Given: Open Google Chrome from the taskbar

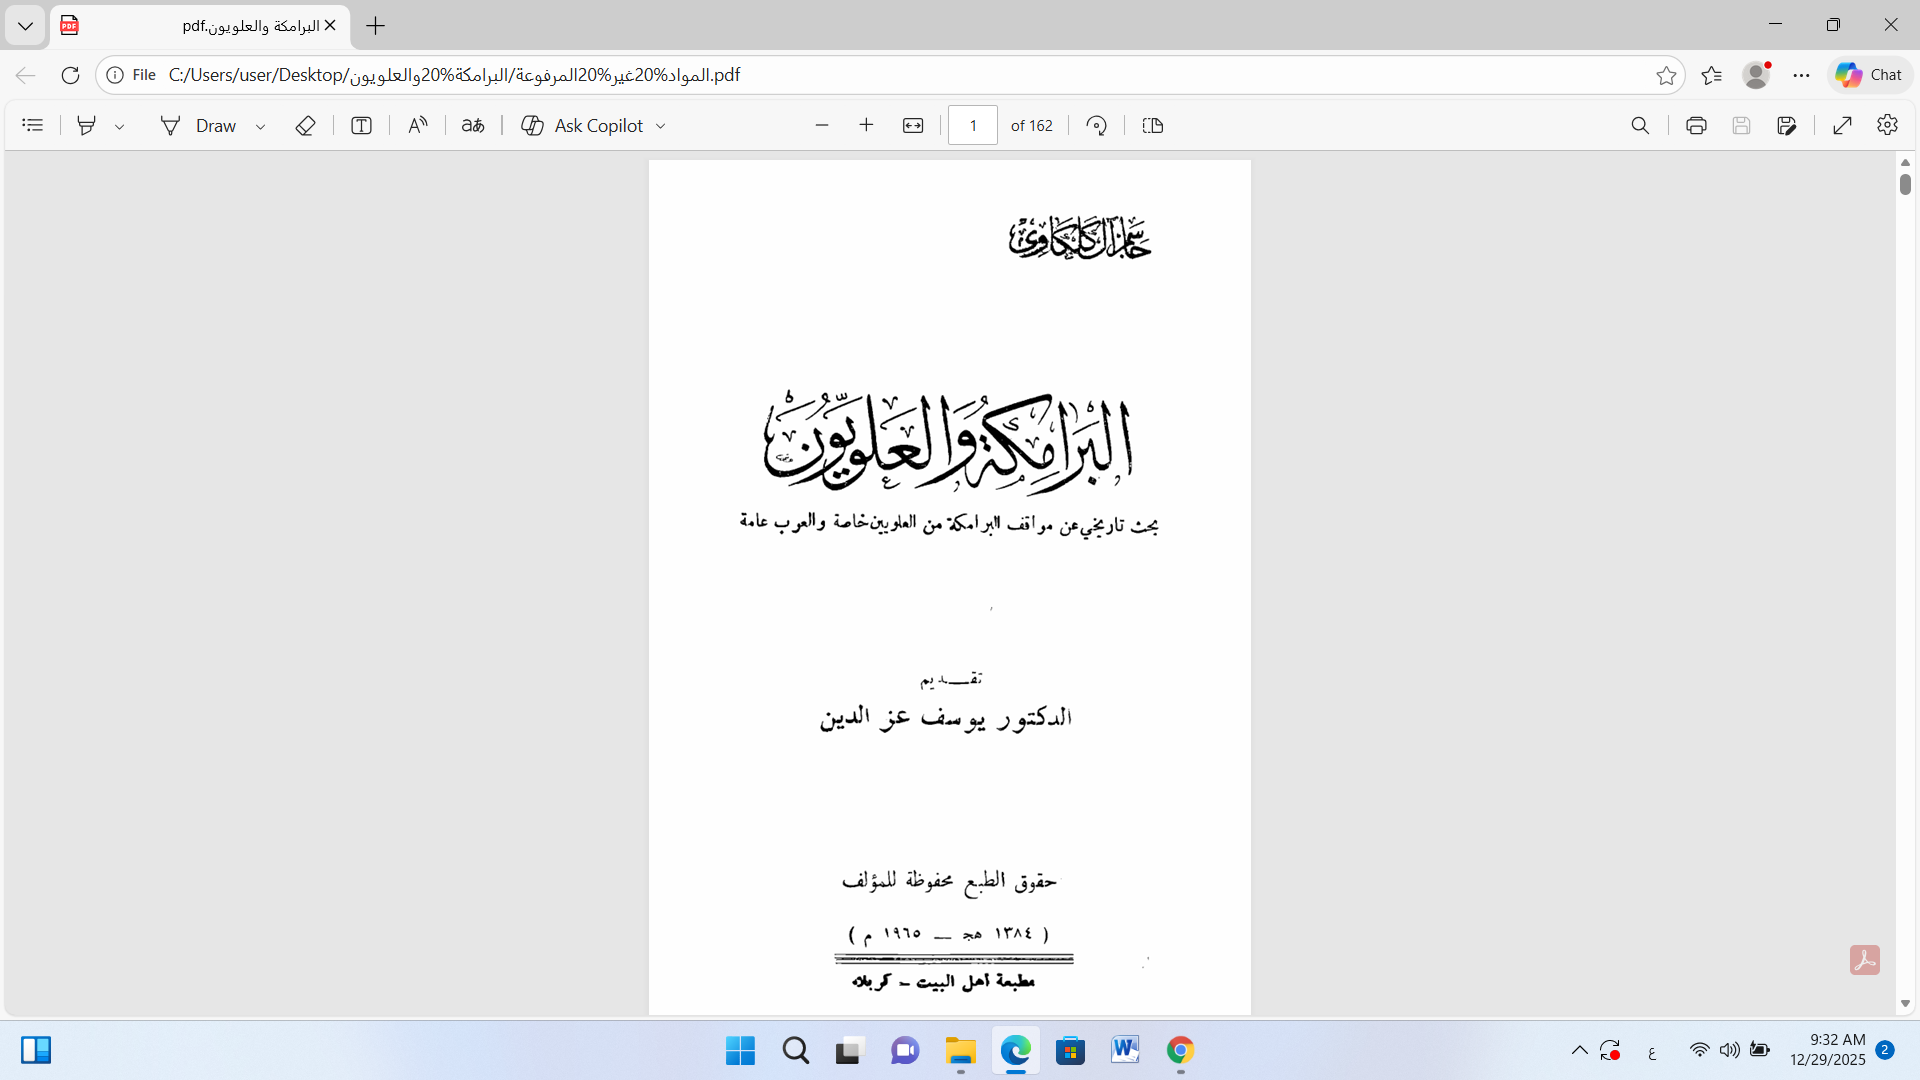Looking at the screenshot, I should (1180, 1051).
